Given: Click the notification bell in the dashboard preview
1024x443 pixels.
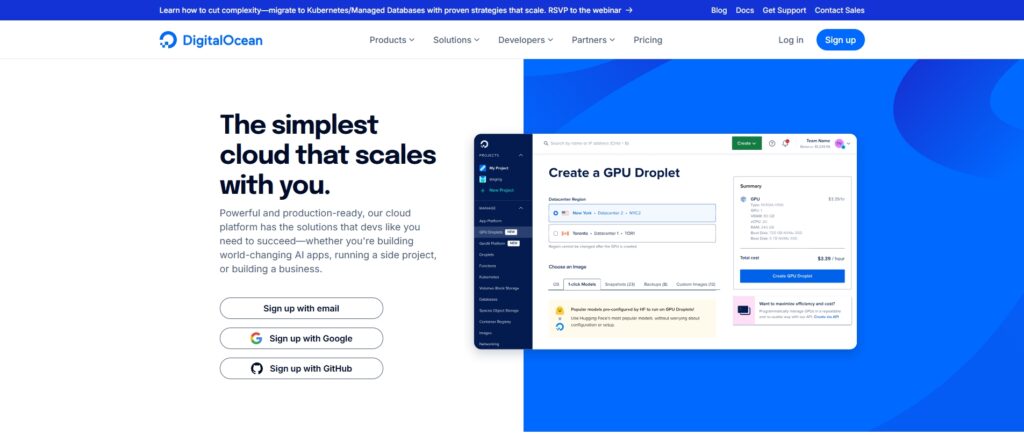Looking at the screenshot, I should 786,143.
